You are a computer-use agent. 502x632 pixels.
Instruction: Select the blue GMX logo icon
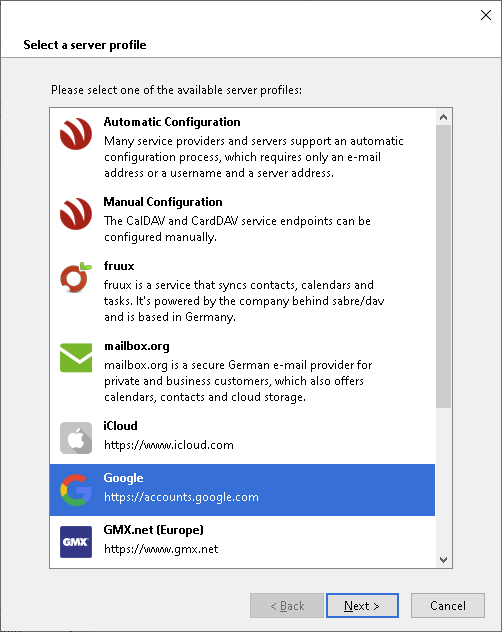(x=76, y=542)
